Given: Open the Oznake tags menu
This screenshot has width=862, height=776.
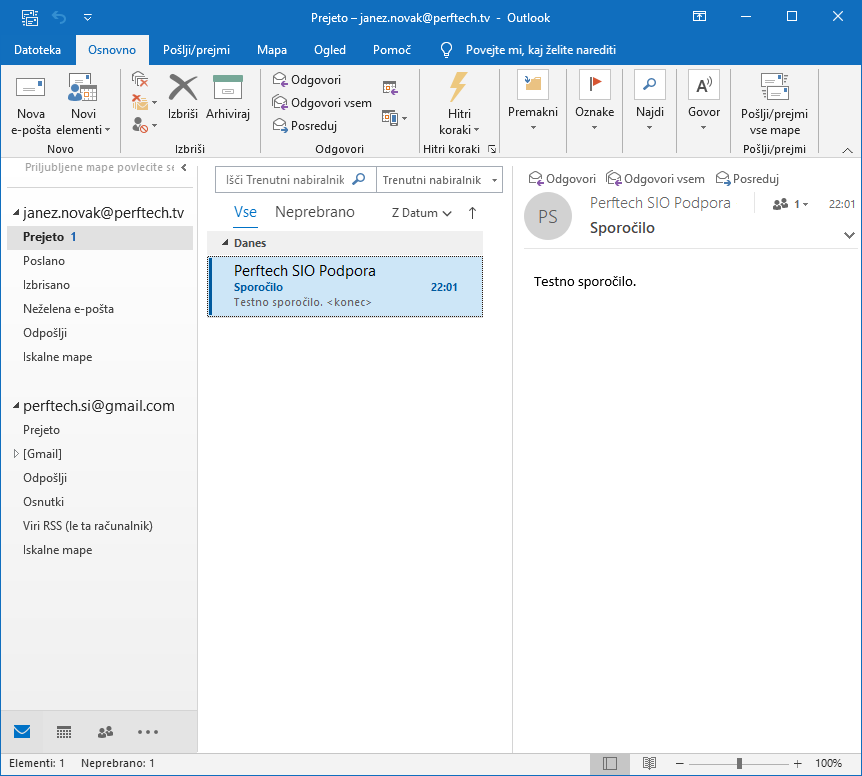Looking at the screenshot, I should coord(594,102).
